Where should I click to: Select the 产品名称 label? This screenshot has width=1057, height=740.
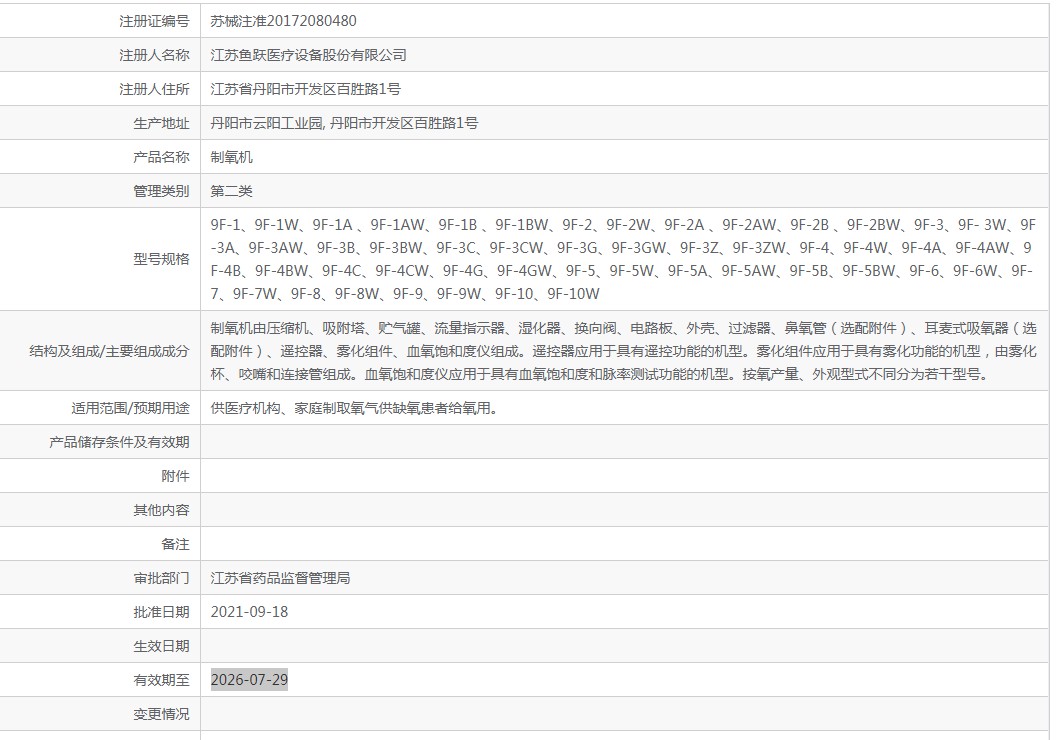pos(162,157)
